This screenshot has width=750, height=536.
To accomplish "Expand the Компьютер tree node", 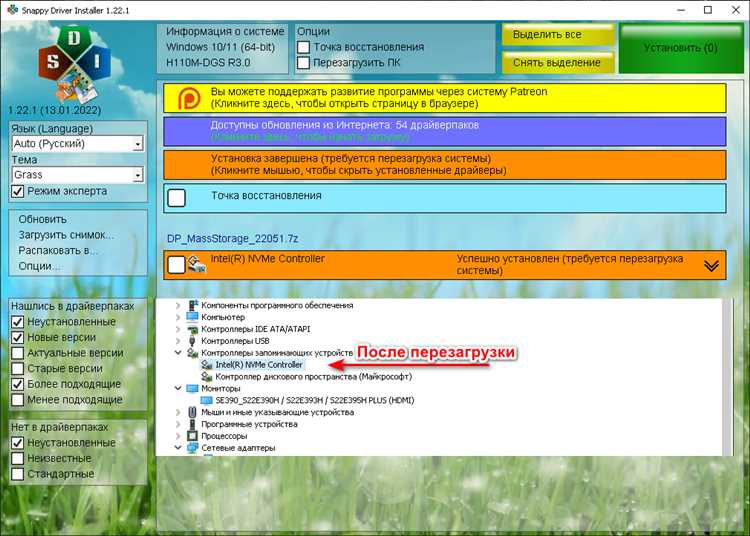I will tap(178, 317).
